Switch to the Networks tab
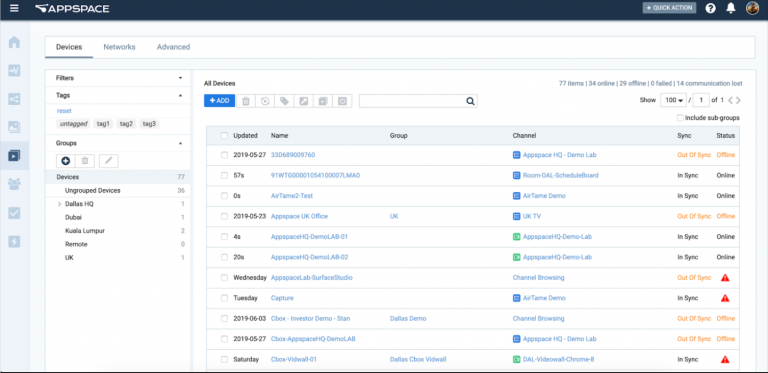The width and height of the screenshot is (768, 373). click(120, 47)
